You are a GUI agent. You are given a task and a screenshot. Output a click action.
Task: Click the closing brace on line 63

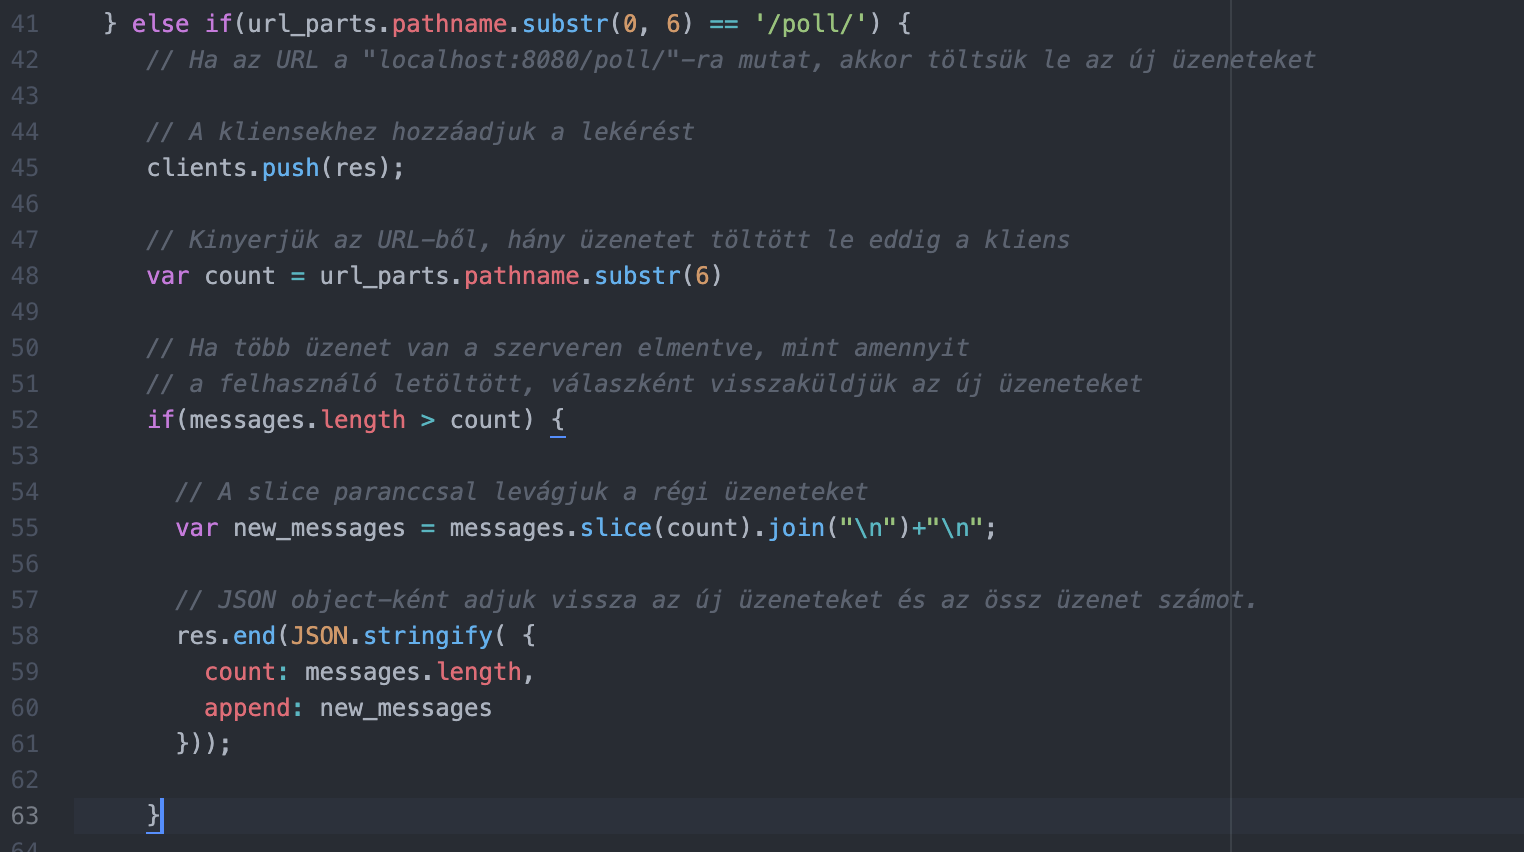click(x=154, y=816)
